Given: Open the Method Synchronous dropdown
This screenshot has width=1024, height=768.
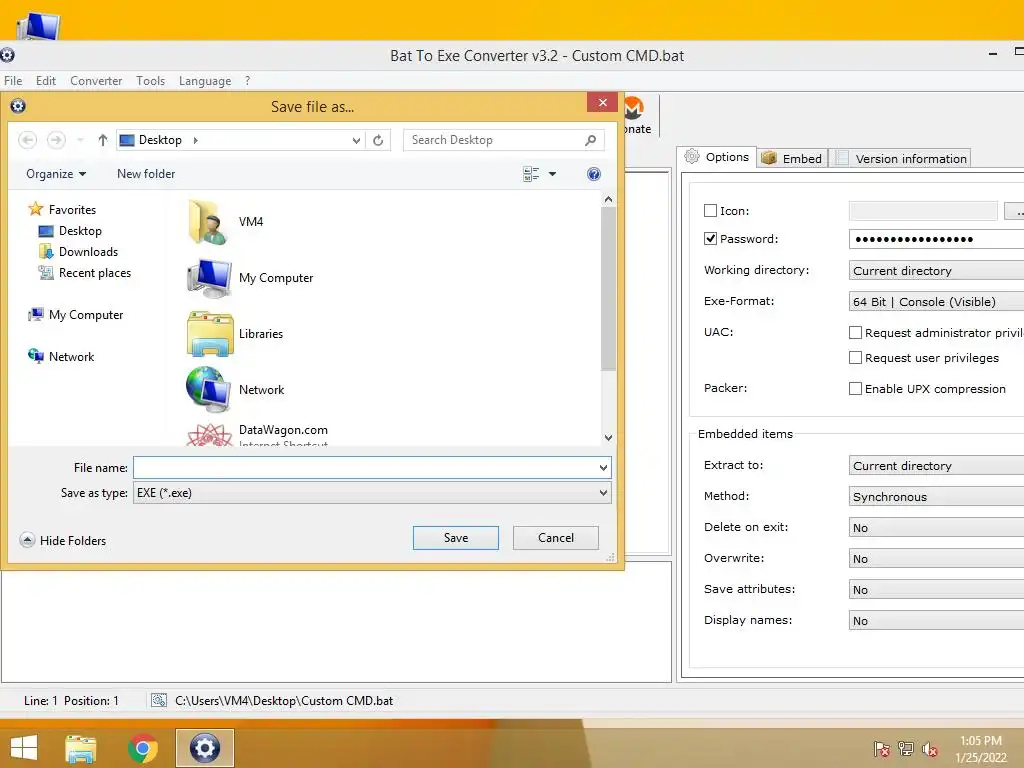Looking at the screenshot, I should click(x=936, y=497).
